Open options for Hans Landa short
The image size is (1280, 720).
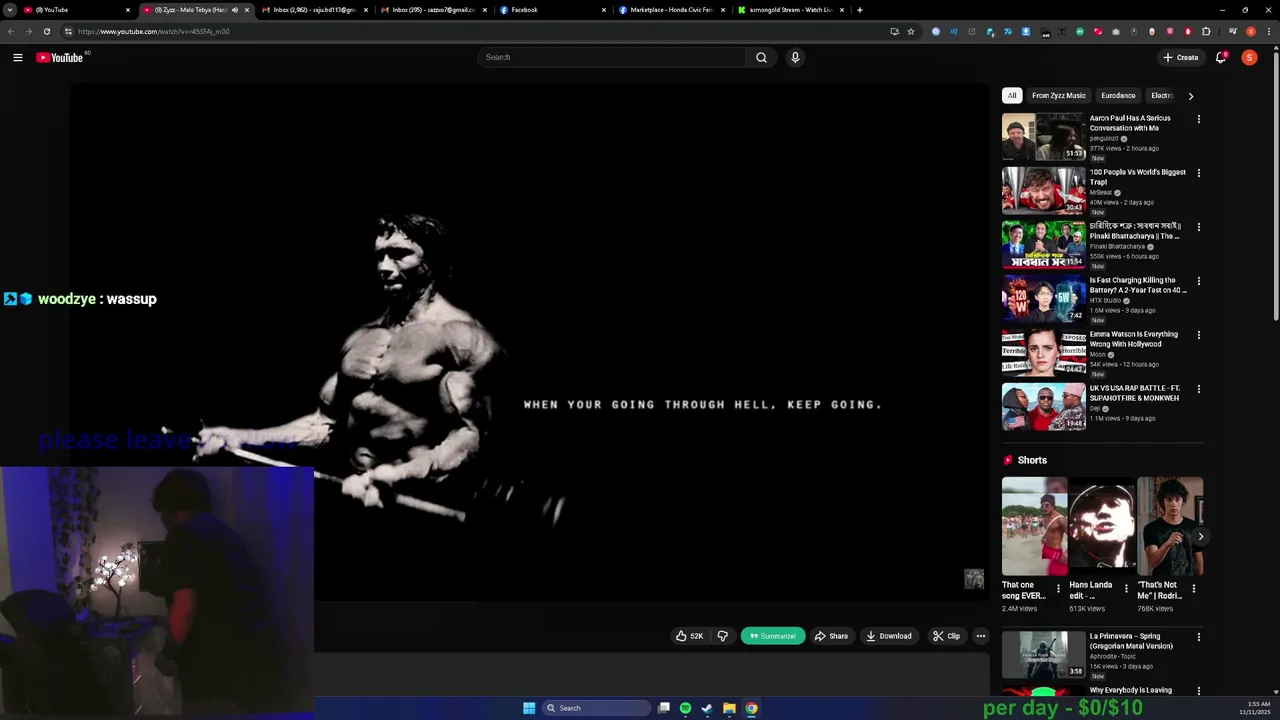[x=1126, y=589]
